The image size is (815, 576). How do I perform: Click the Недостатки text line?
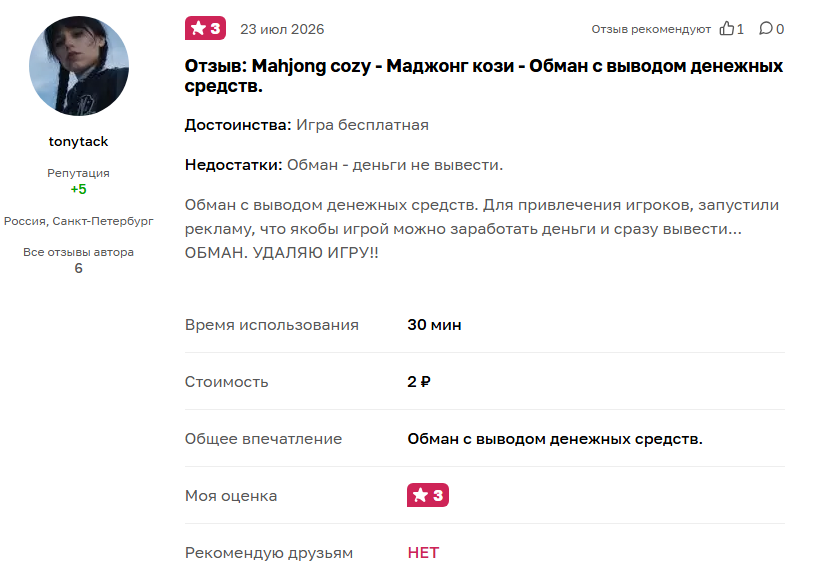pos(344,165)
